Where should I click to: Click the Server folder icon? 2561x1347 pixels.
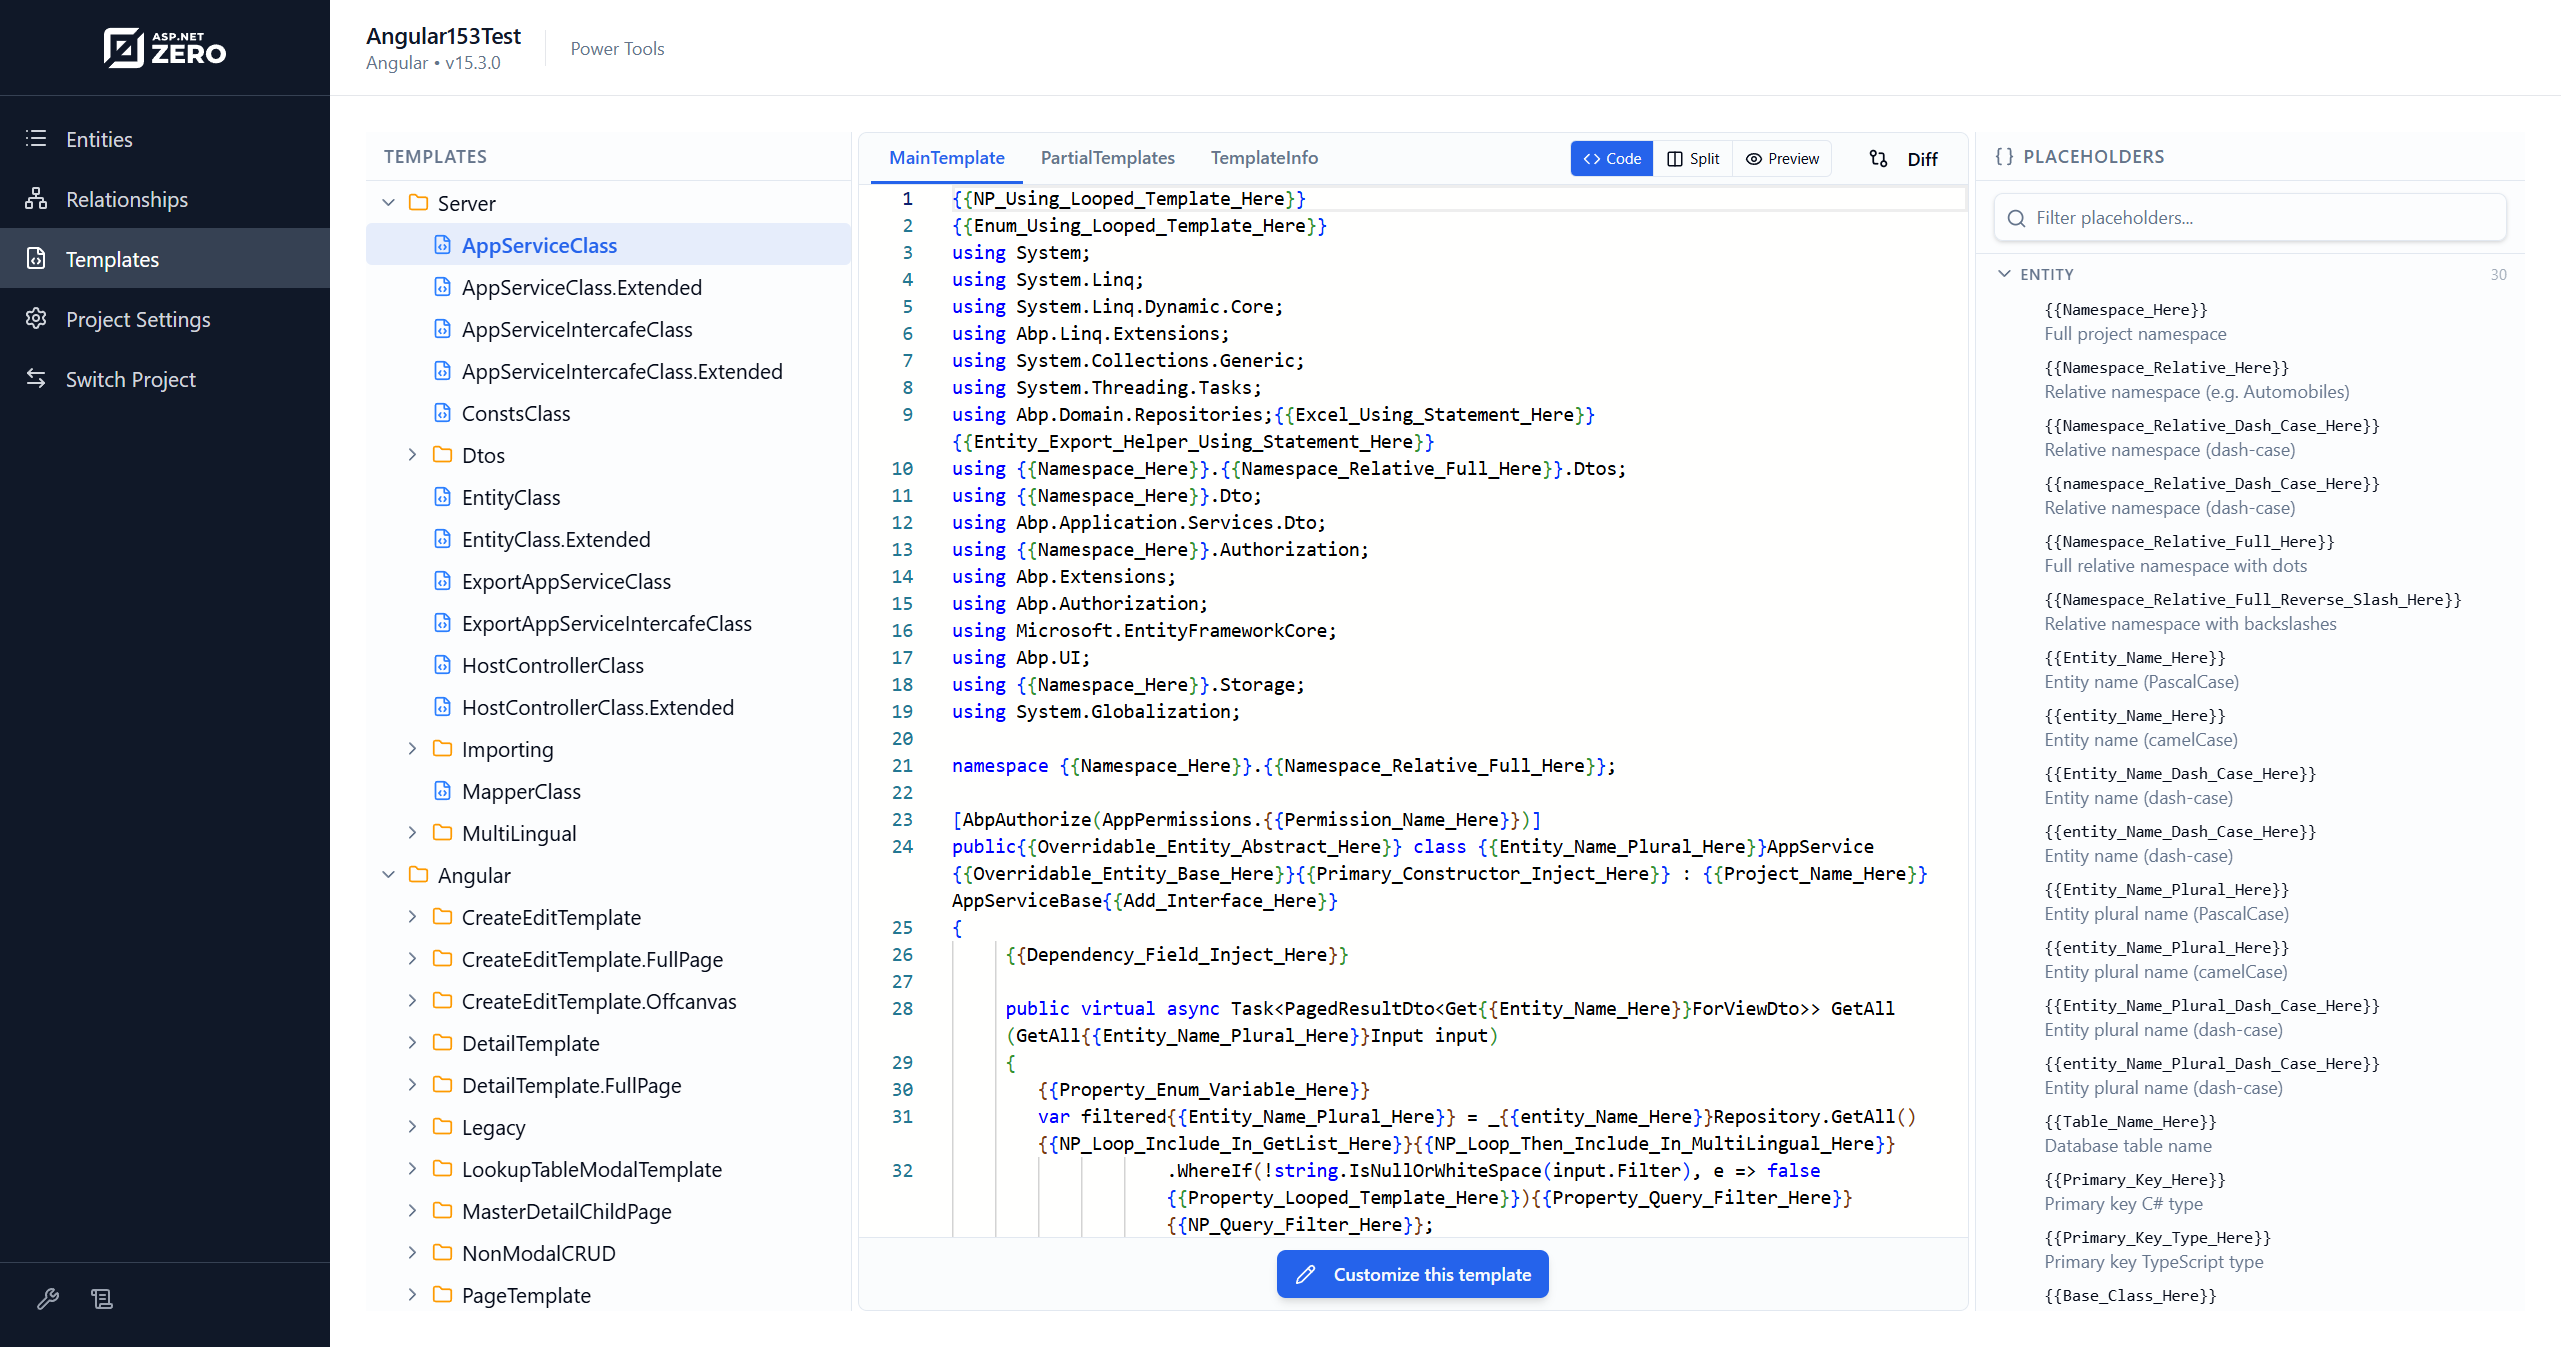418,203
